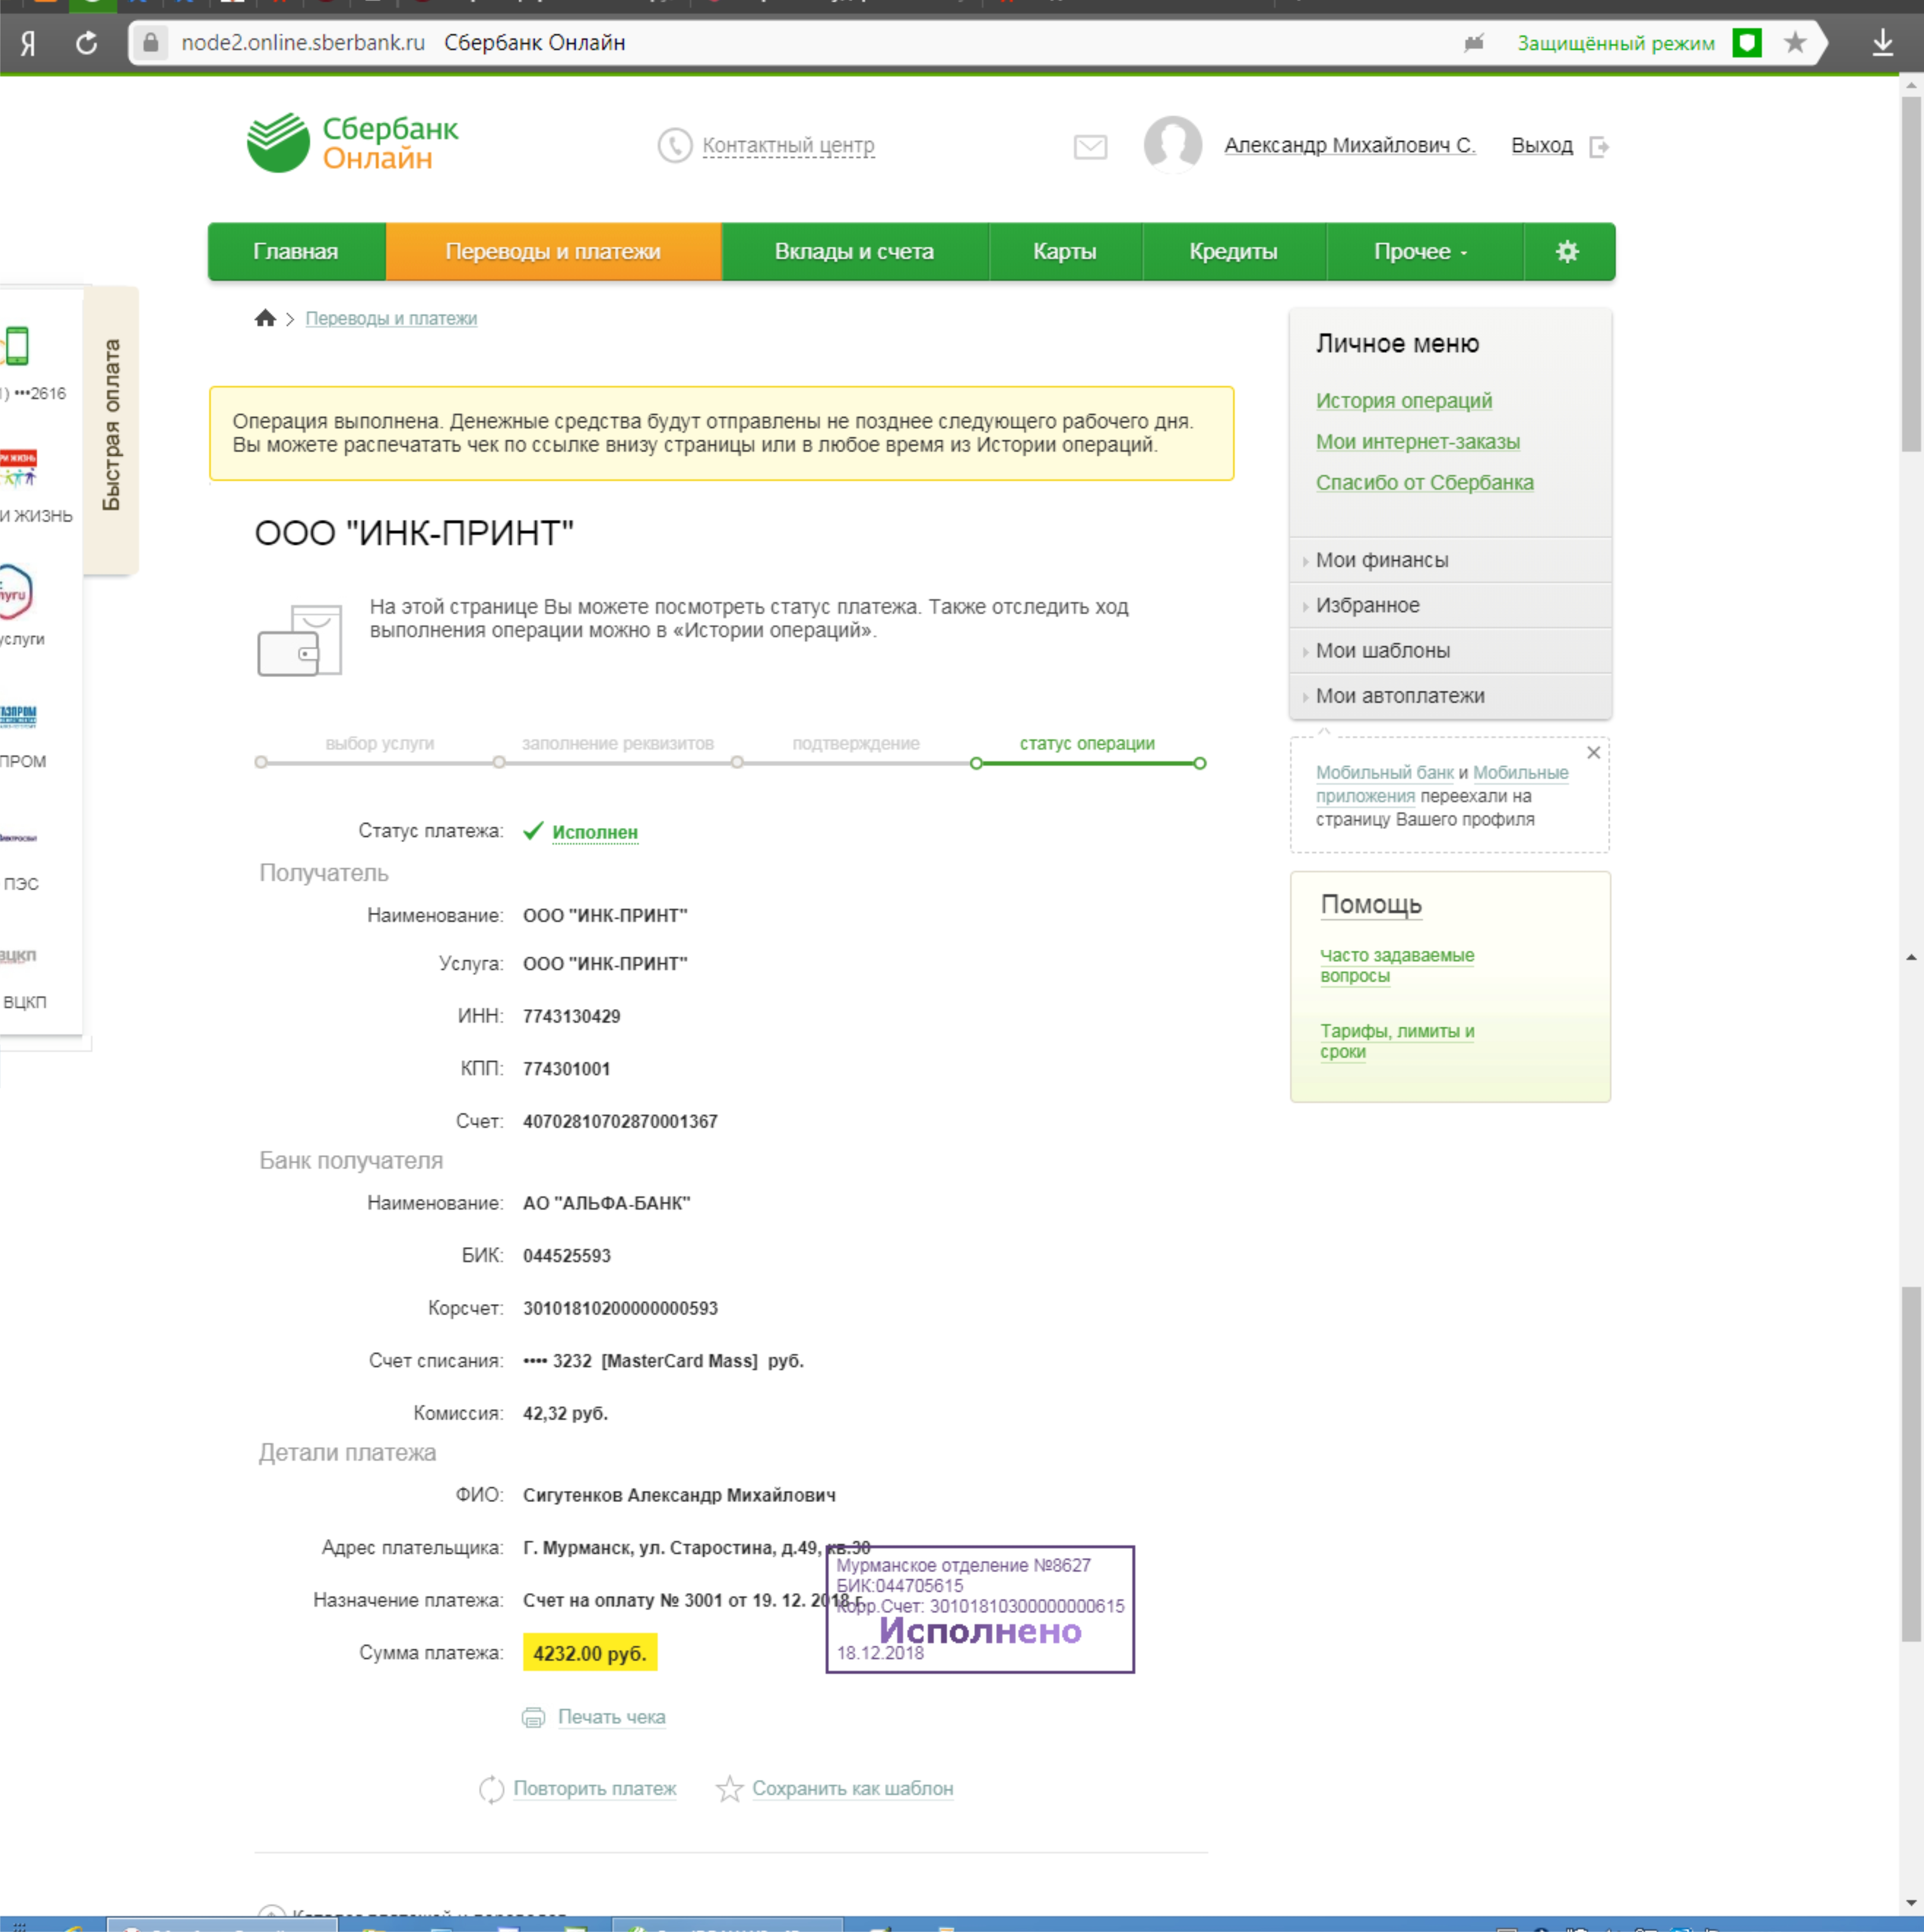The width and height of the screenshot is (1924, 1932).
Task: Click the phone icon beside Контактный центр
Action: click(675, 146)
